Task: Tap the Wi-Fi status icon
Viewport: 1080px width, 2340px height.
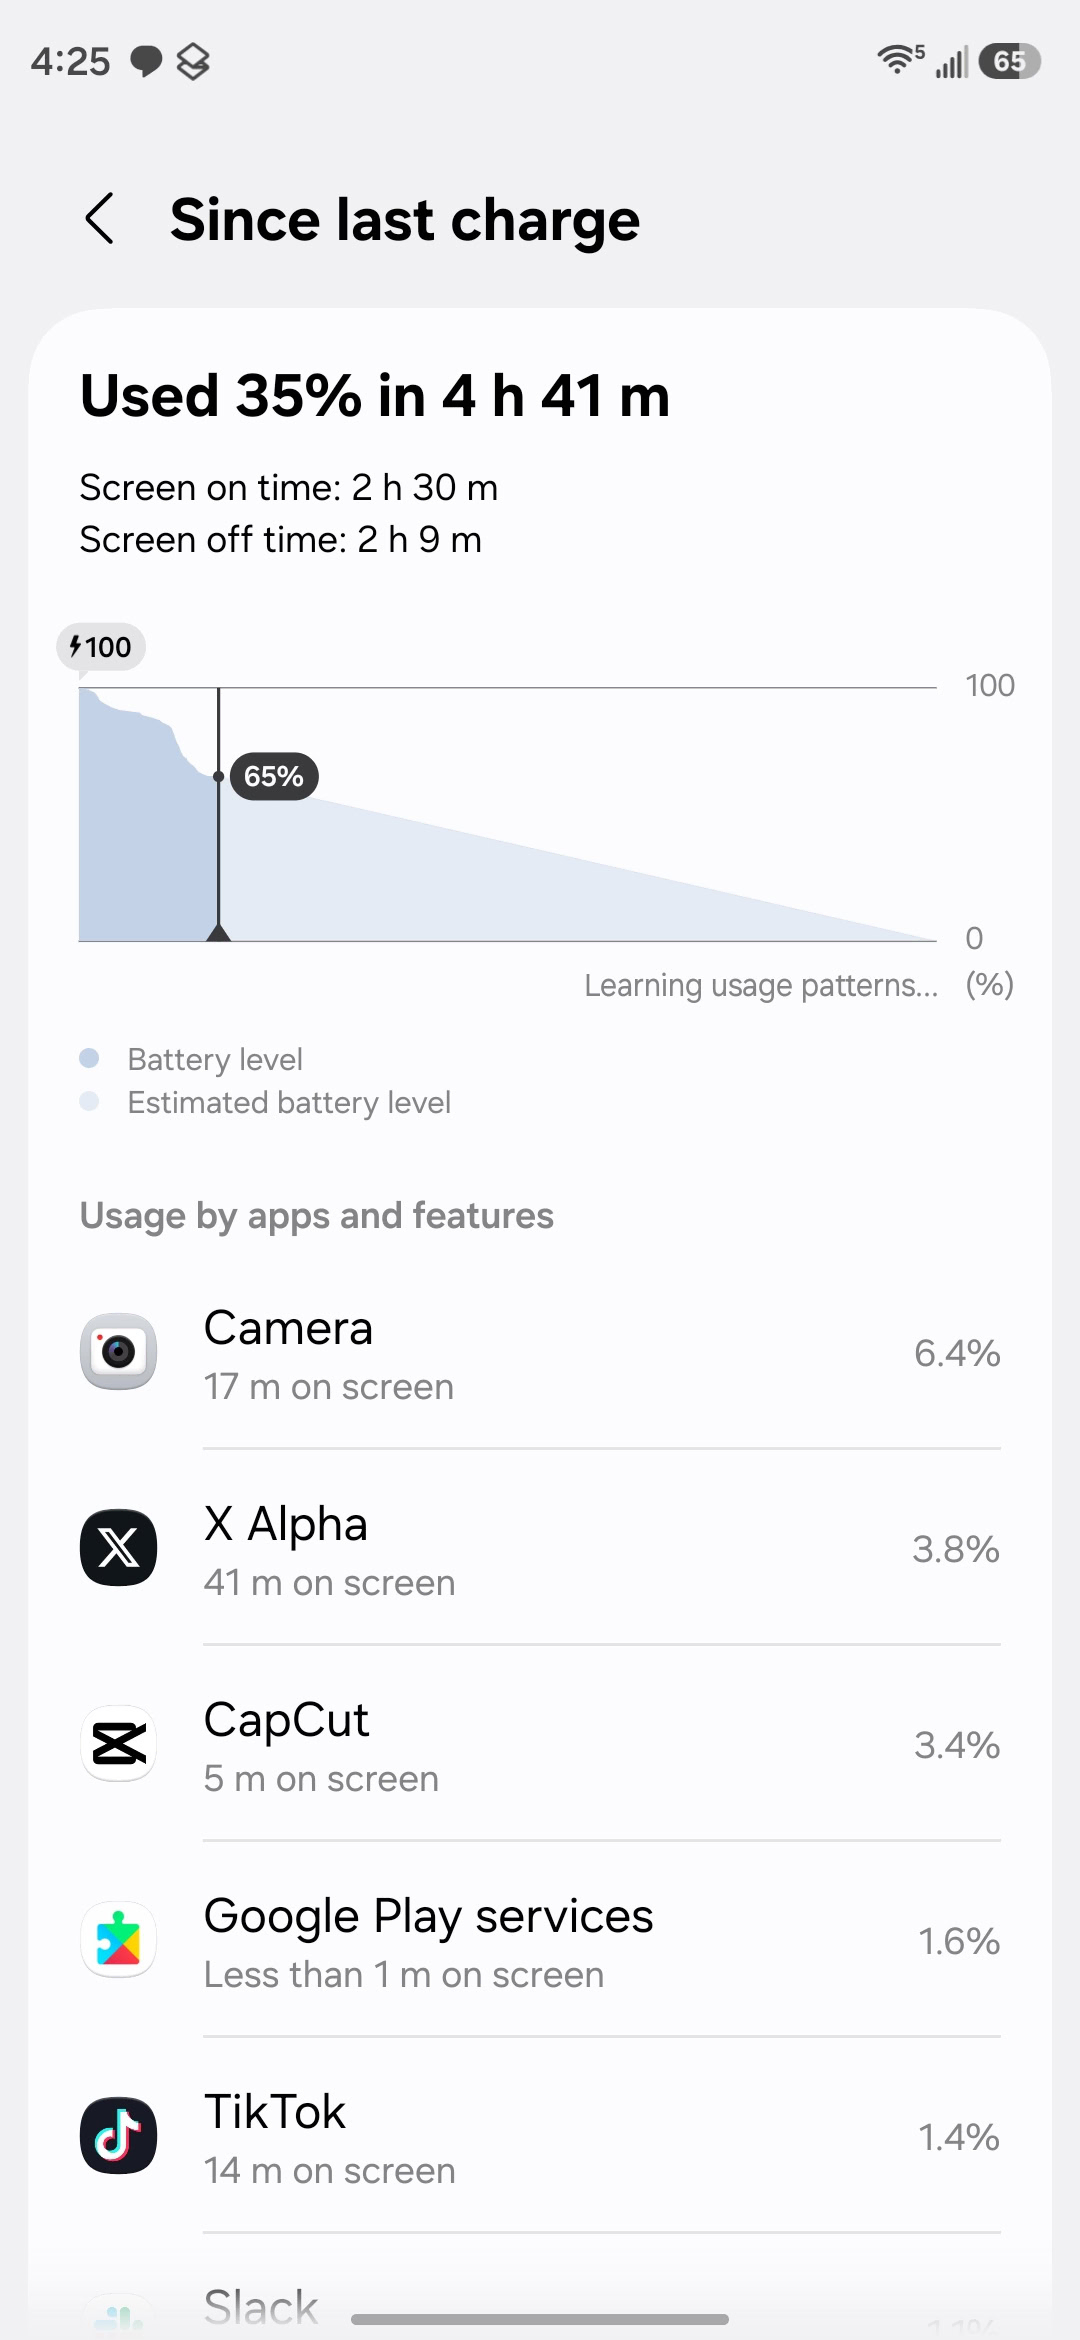Action: [x=899, y=60]
